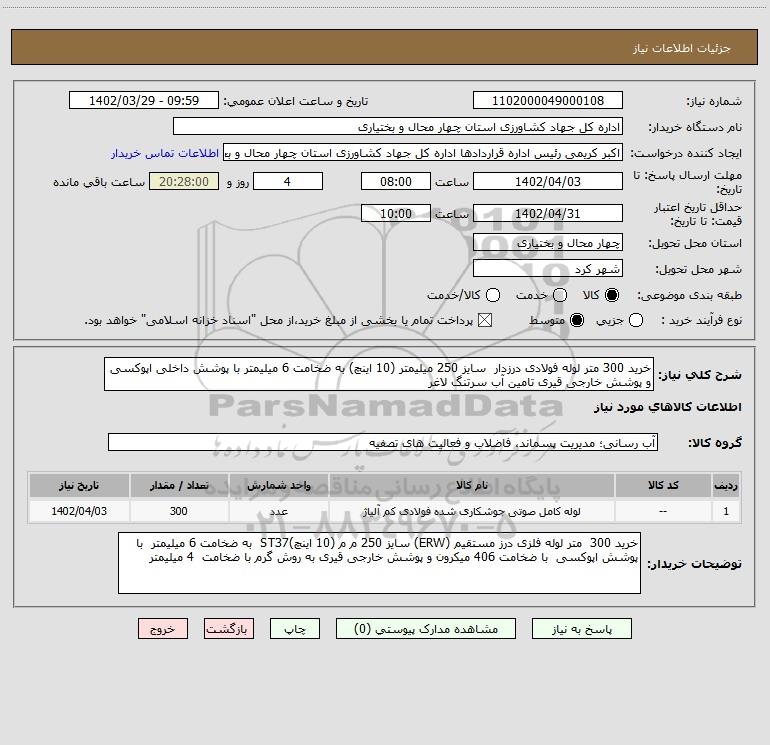Click the delivery province field چهار محال و بختیاری
The width and height of the screenshot is (770, 745).
548,243
